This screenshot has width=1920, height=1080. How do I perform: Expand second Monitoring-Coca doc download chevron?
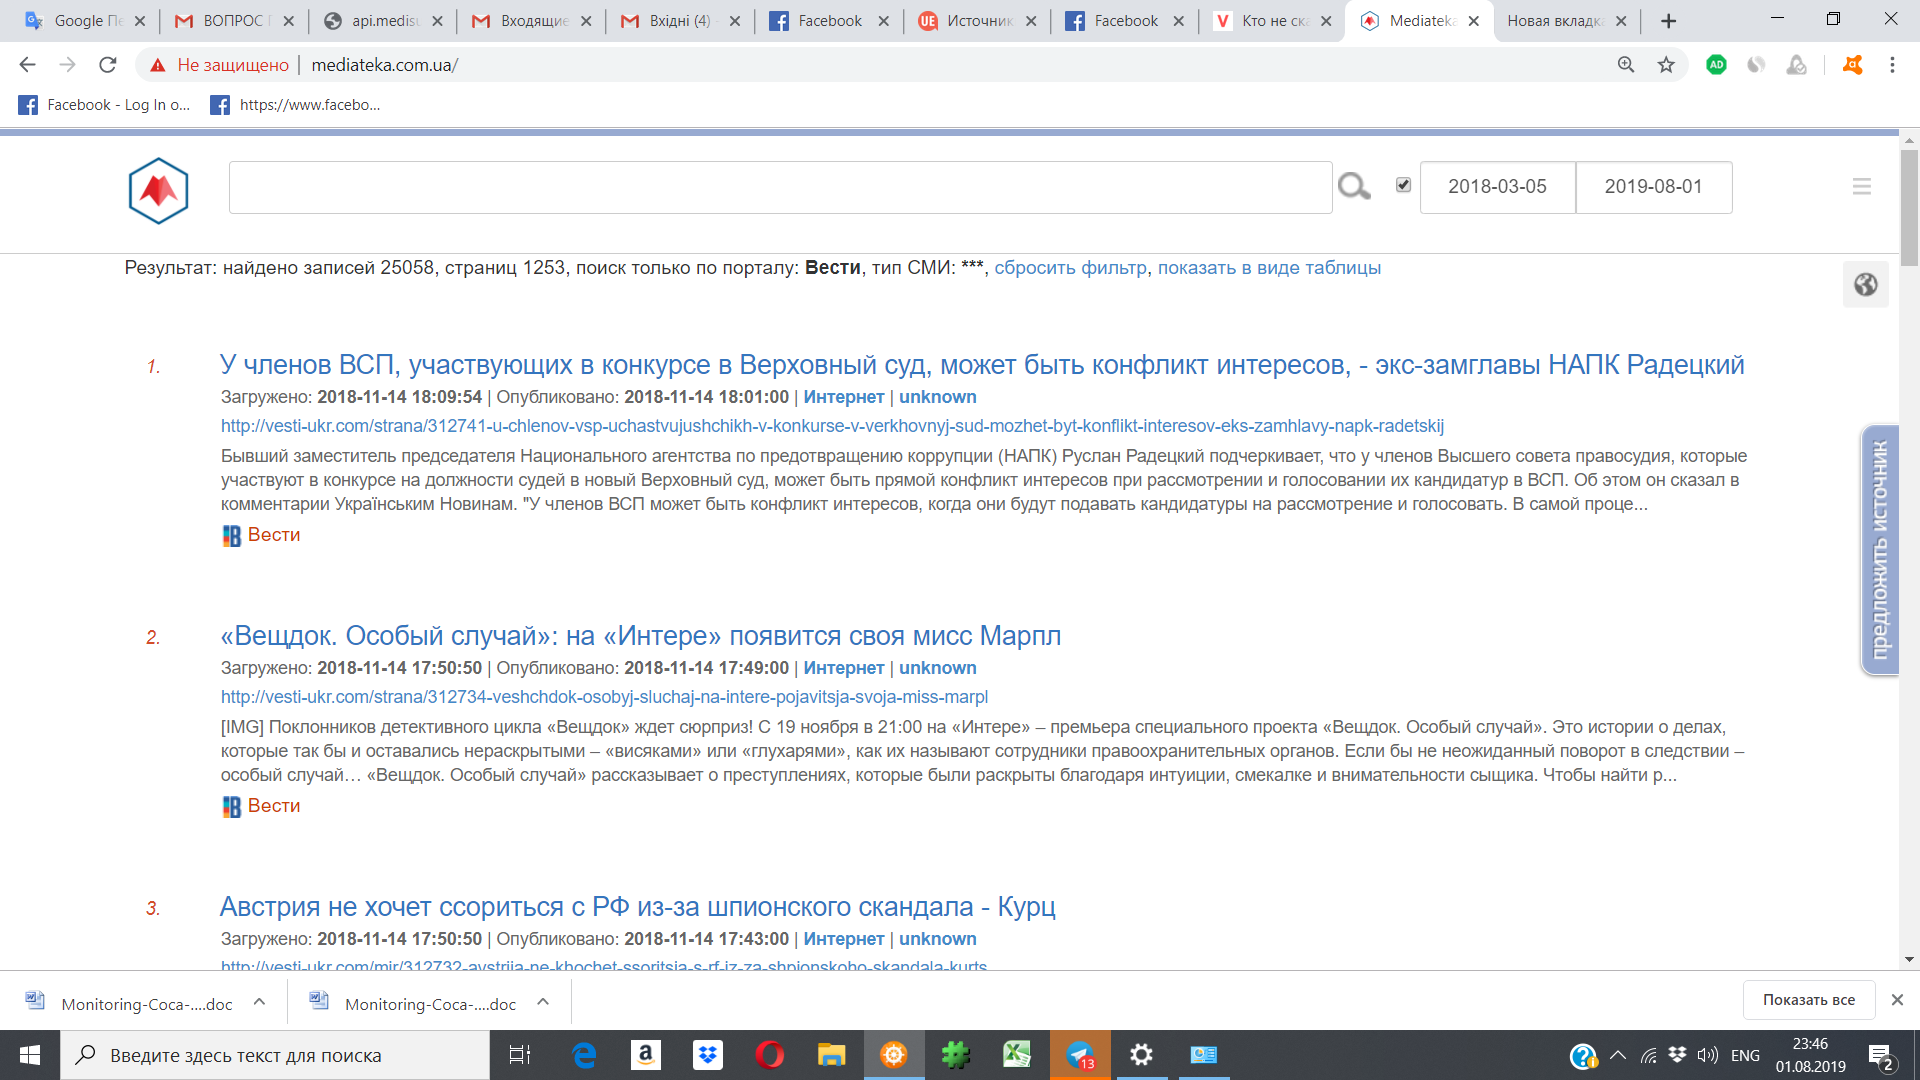click(543, 1002)
